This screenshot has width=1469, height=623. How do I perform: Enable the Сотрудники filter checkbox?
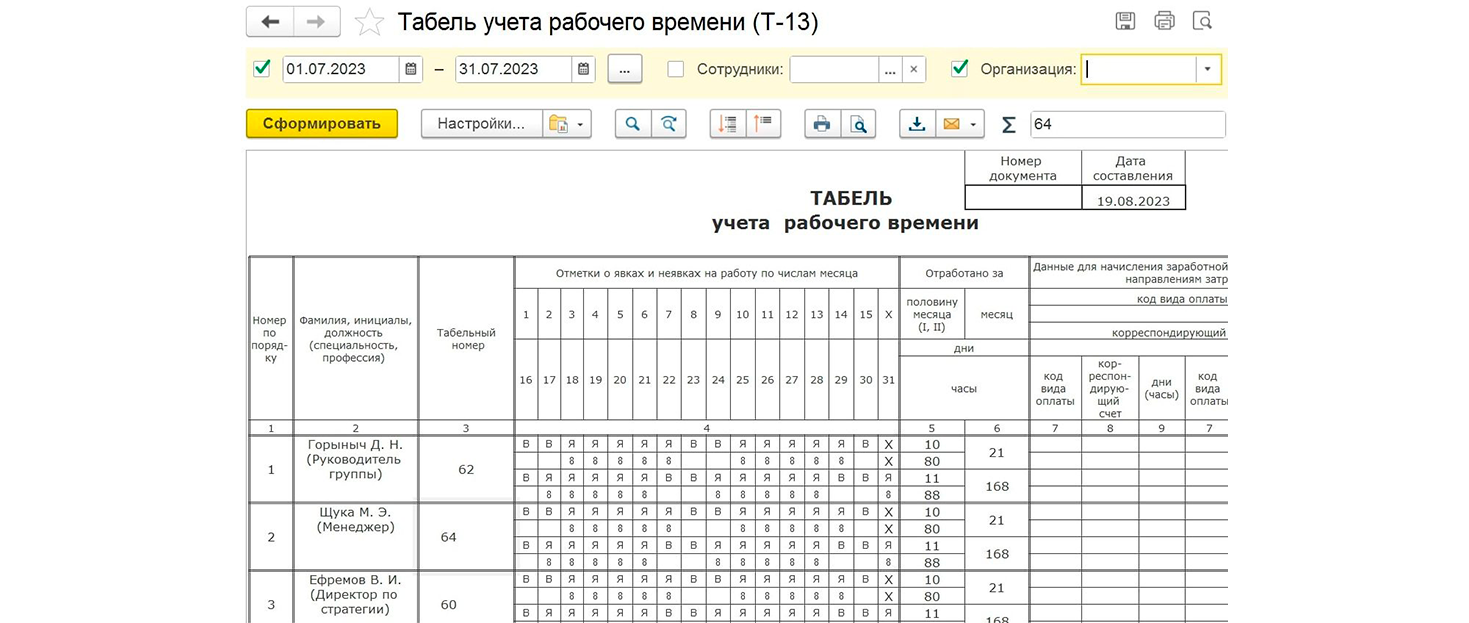[x=676, y=69]
